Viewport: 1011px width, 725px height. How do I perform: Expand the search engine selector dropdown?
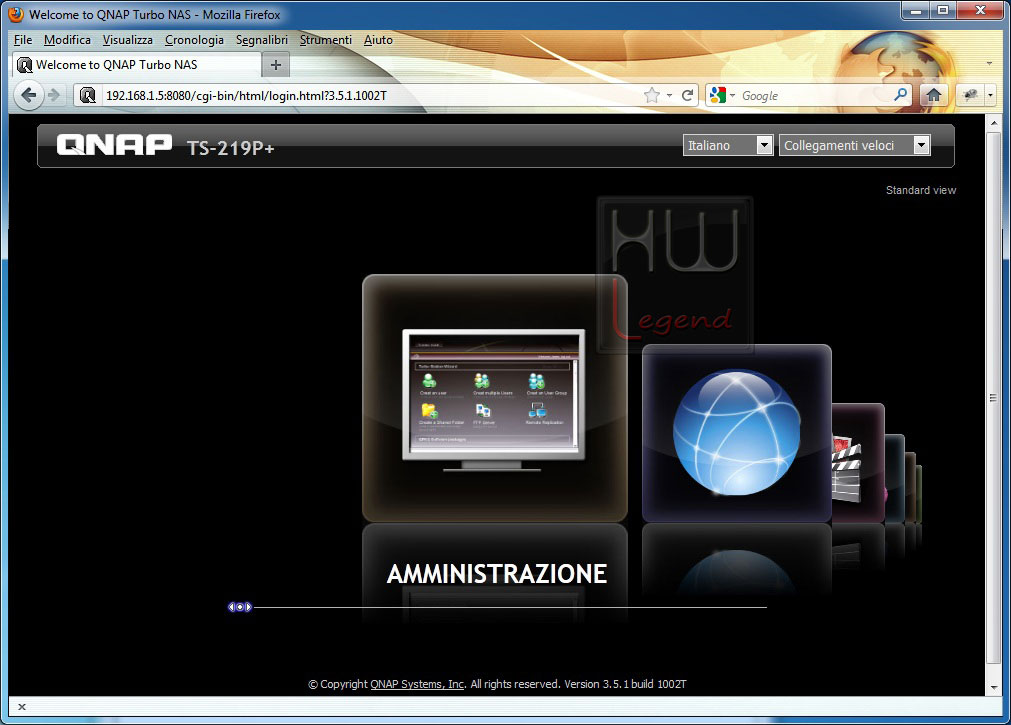point(732,95)
